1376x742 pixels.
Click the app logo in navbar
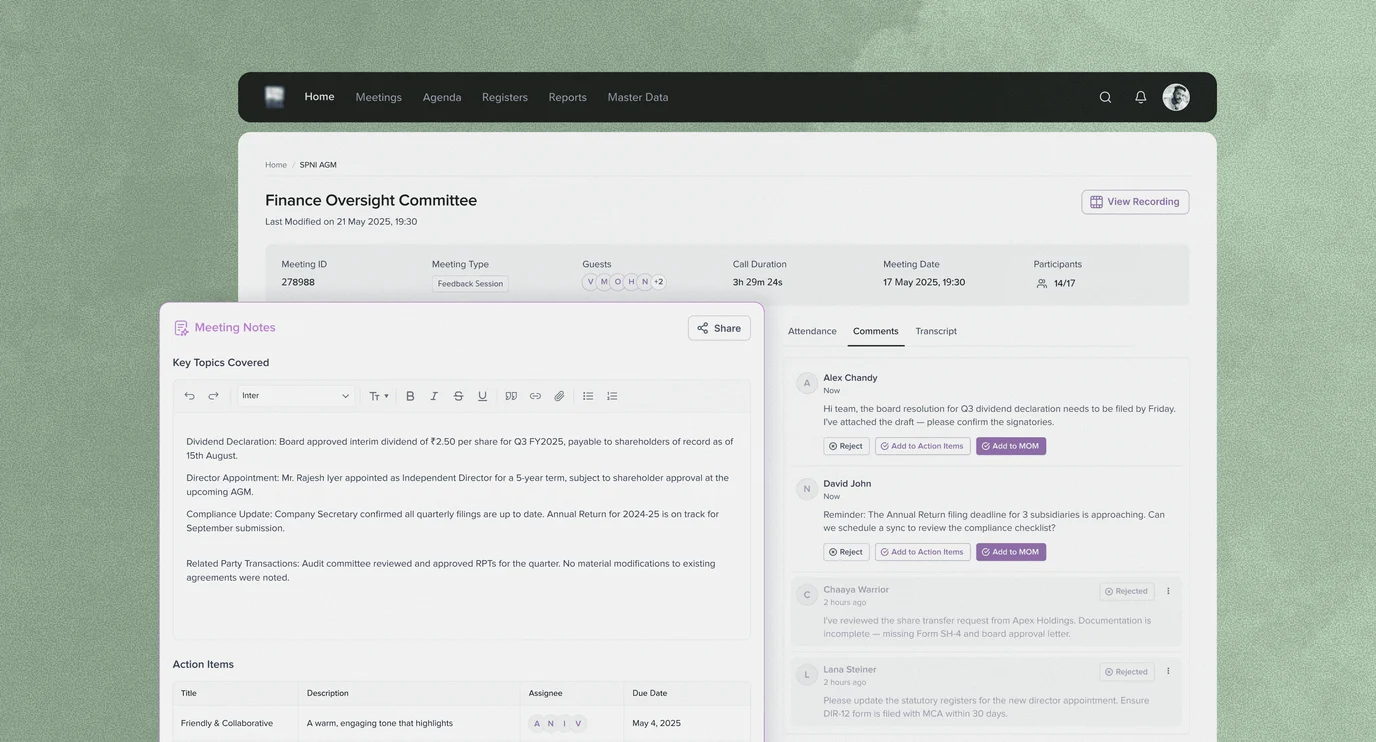point(274,96)
